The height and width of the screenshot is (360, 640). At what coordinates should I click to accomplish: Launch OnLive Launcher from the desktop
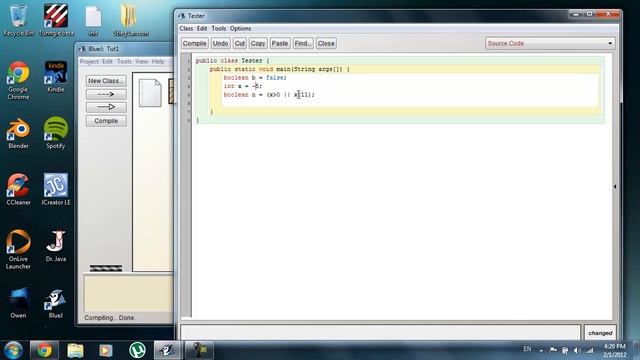[x=18, y=249]
